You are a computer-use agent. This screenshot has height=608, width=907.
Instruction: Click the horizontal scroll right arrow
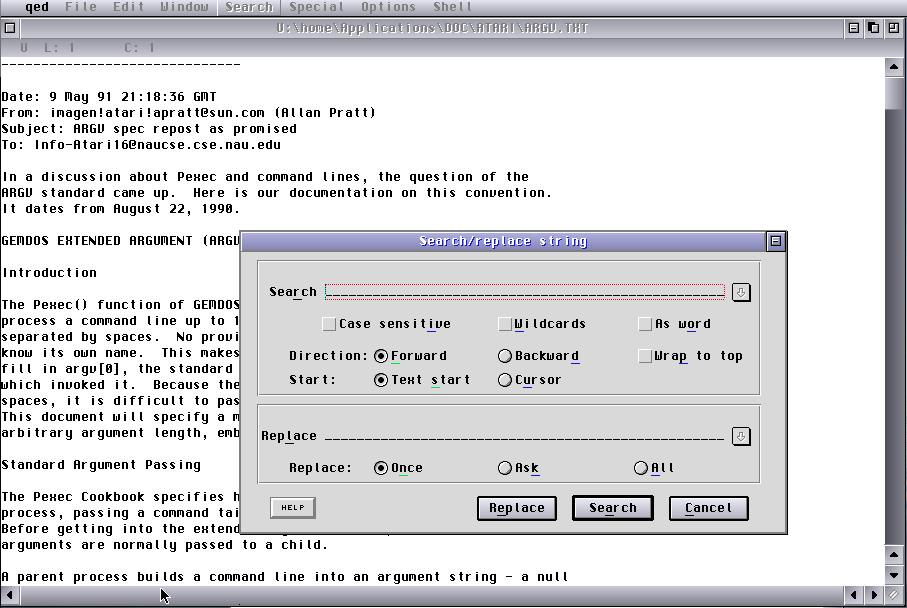click(872, 596)
